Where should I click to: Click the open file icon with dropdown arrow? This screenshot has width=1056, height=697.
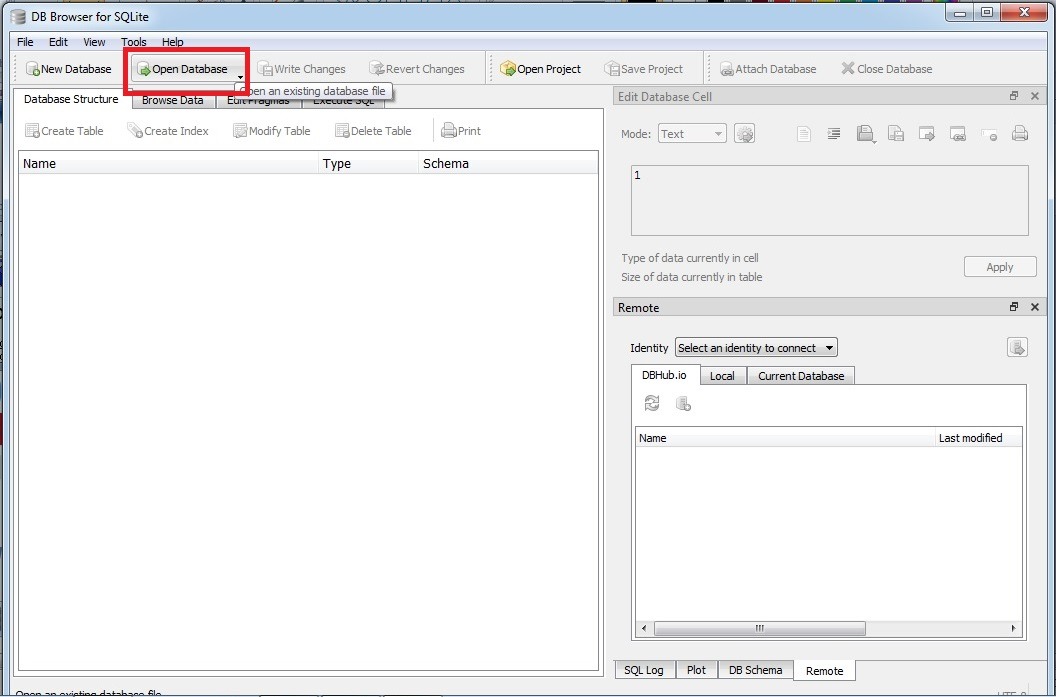click(865, 133)
